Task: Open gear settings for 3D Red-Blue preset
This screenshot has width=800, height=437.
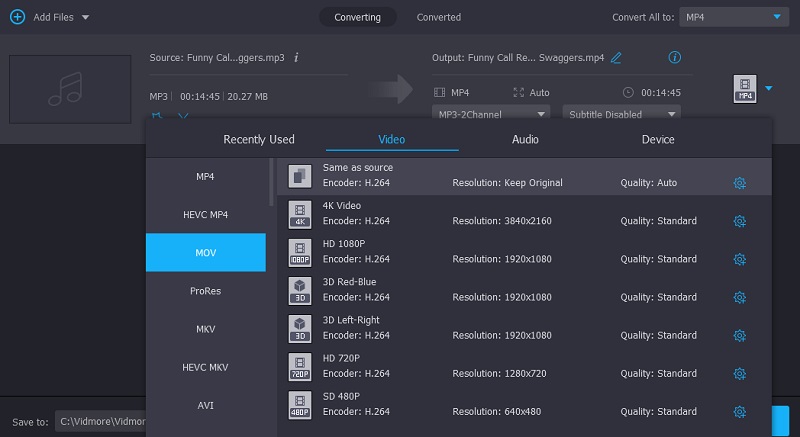Action: (740, 297)
